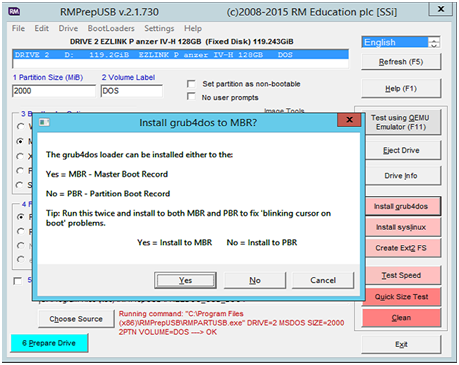459x365 pixels.
Task: Click Choose Source button
Action: tap(76, 319)
